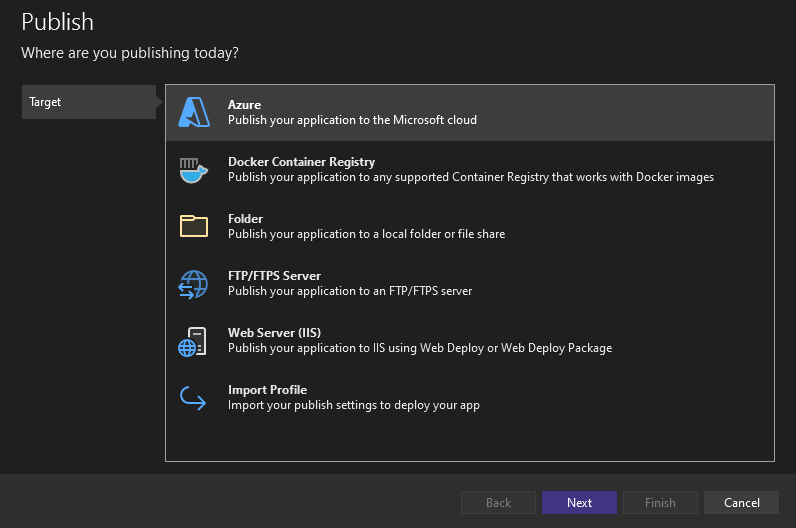Cancel the Publish dialog
796x528 pixels.
tap(741, 503)
